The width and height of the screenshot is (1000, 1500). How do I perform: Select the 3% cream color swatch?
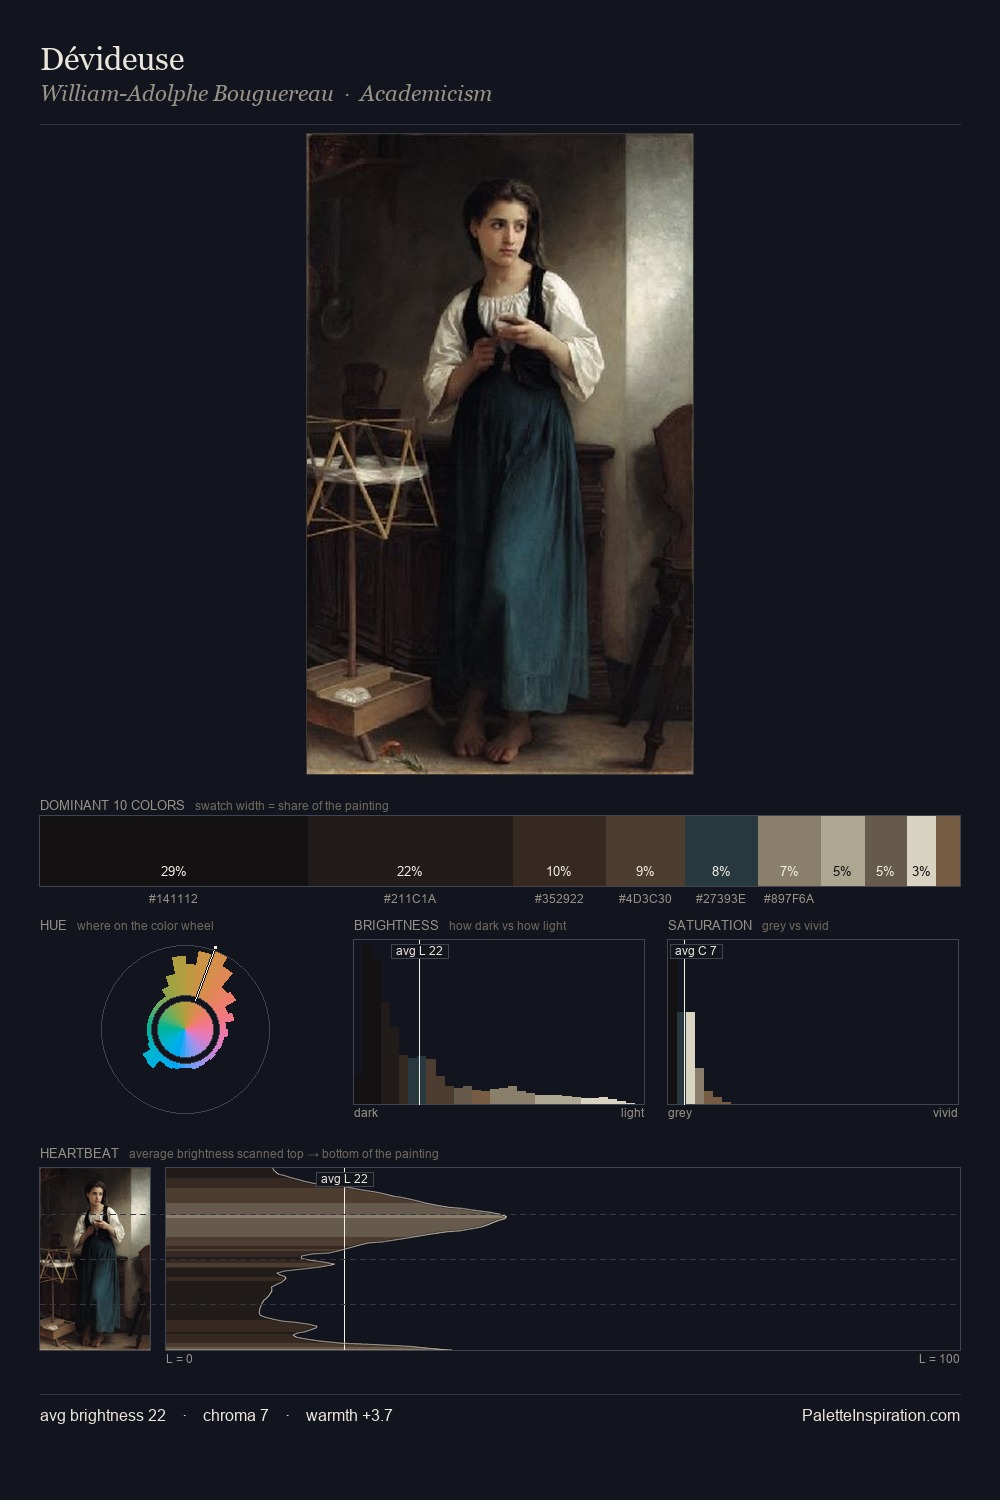point(921,851)
